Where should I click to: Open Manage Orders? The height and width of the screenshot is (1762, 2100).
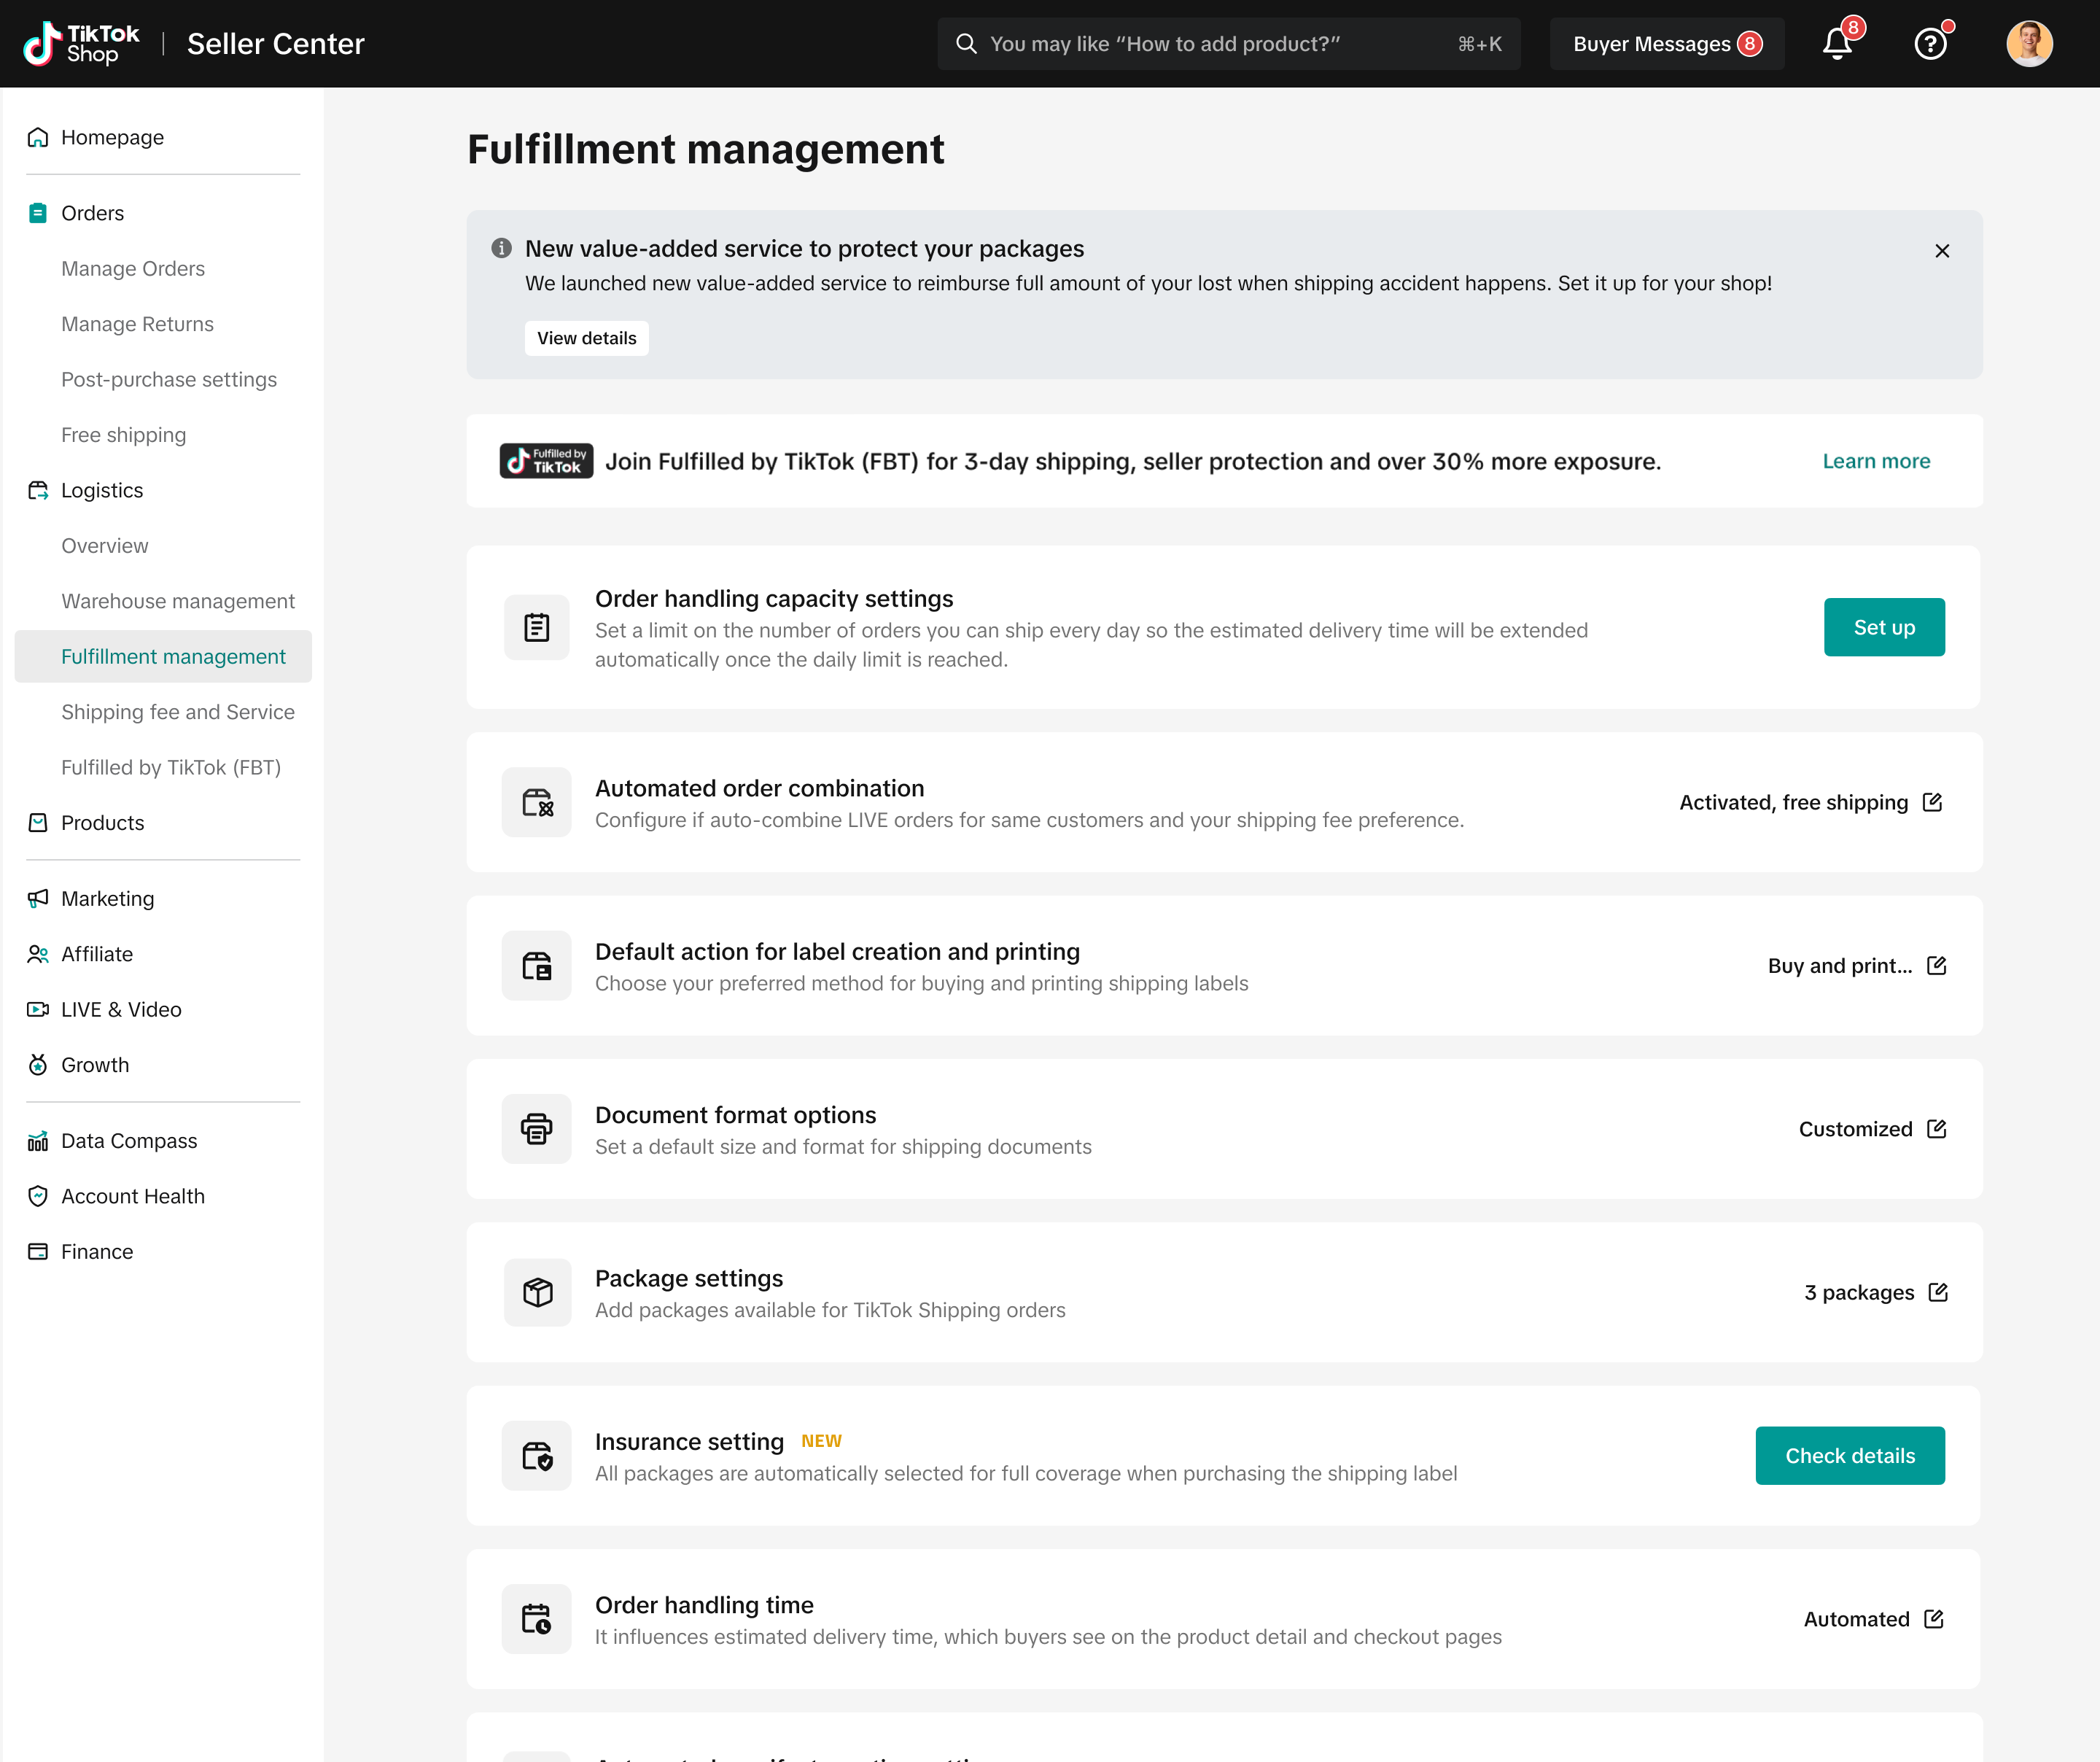pos(133,269)
